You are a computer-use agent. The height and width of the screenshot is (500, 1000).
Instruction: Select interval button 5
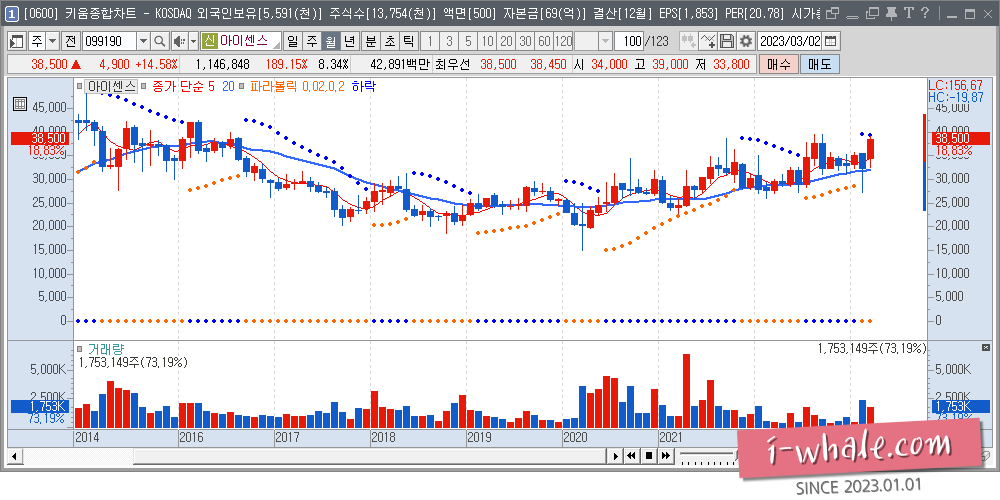point(469,41)
